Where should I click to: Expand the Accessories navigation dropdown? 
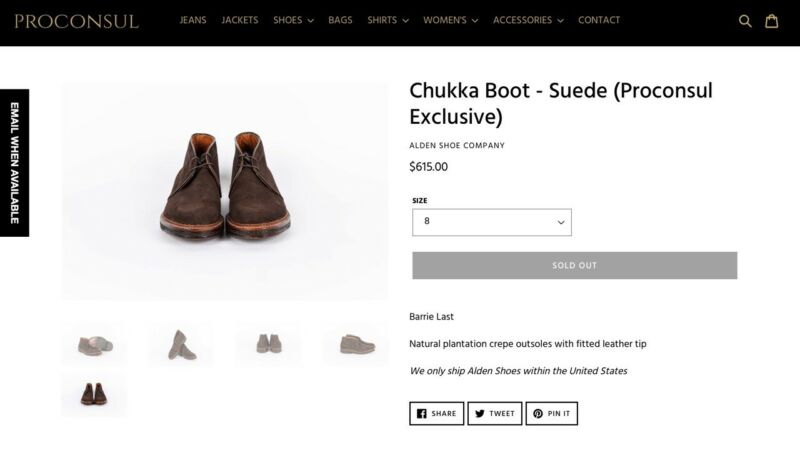click(x=528, y=20)
